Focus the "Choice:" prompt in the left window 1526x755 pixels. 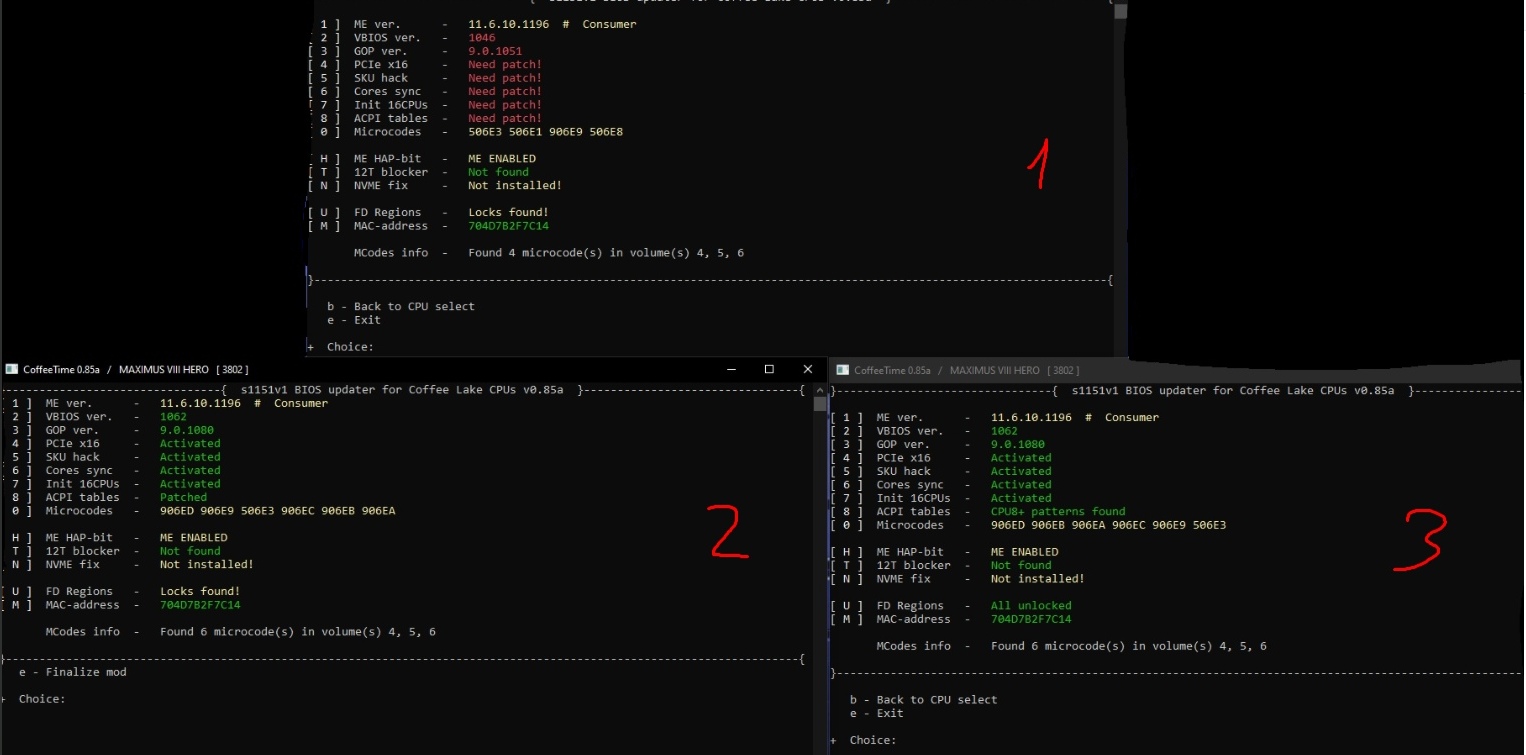(42, 699)
